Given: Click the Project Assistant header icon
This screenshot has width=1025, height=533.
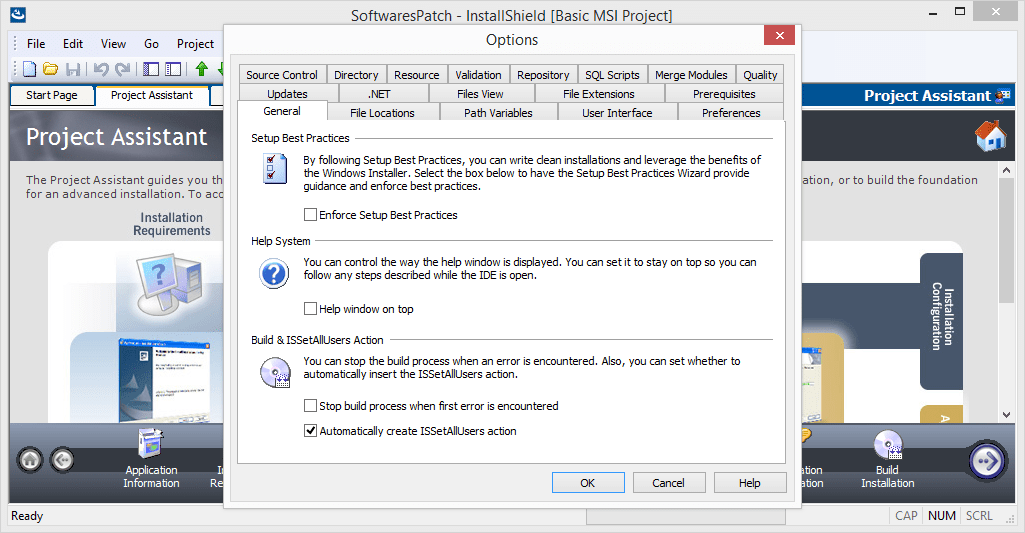Looking at the screenshot, I should (1003, 96).
